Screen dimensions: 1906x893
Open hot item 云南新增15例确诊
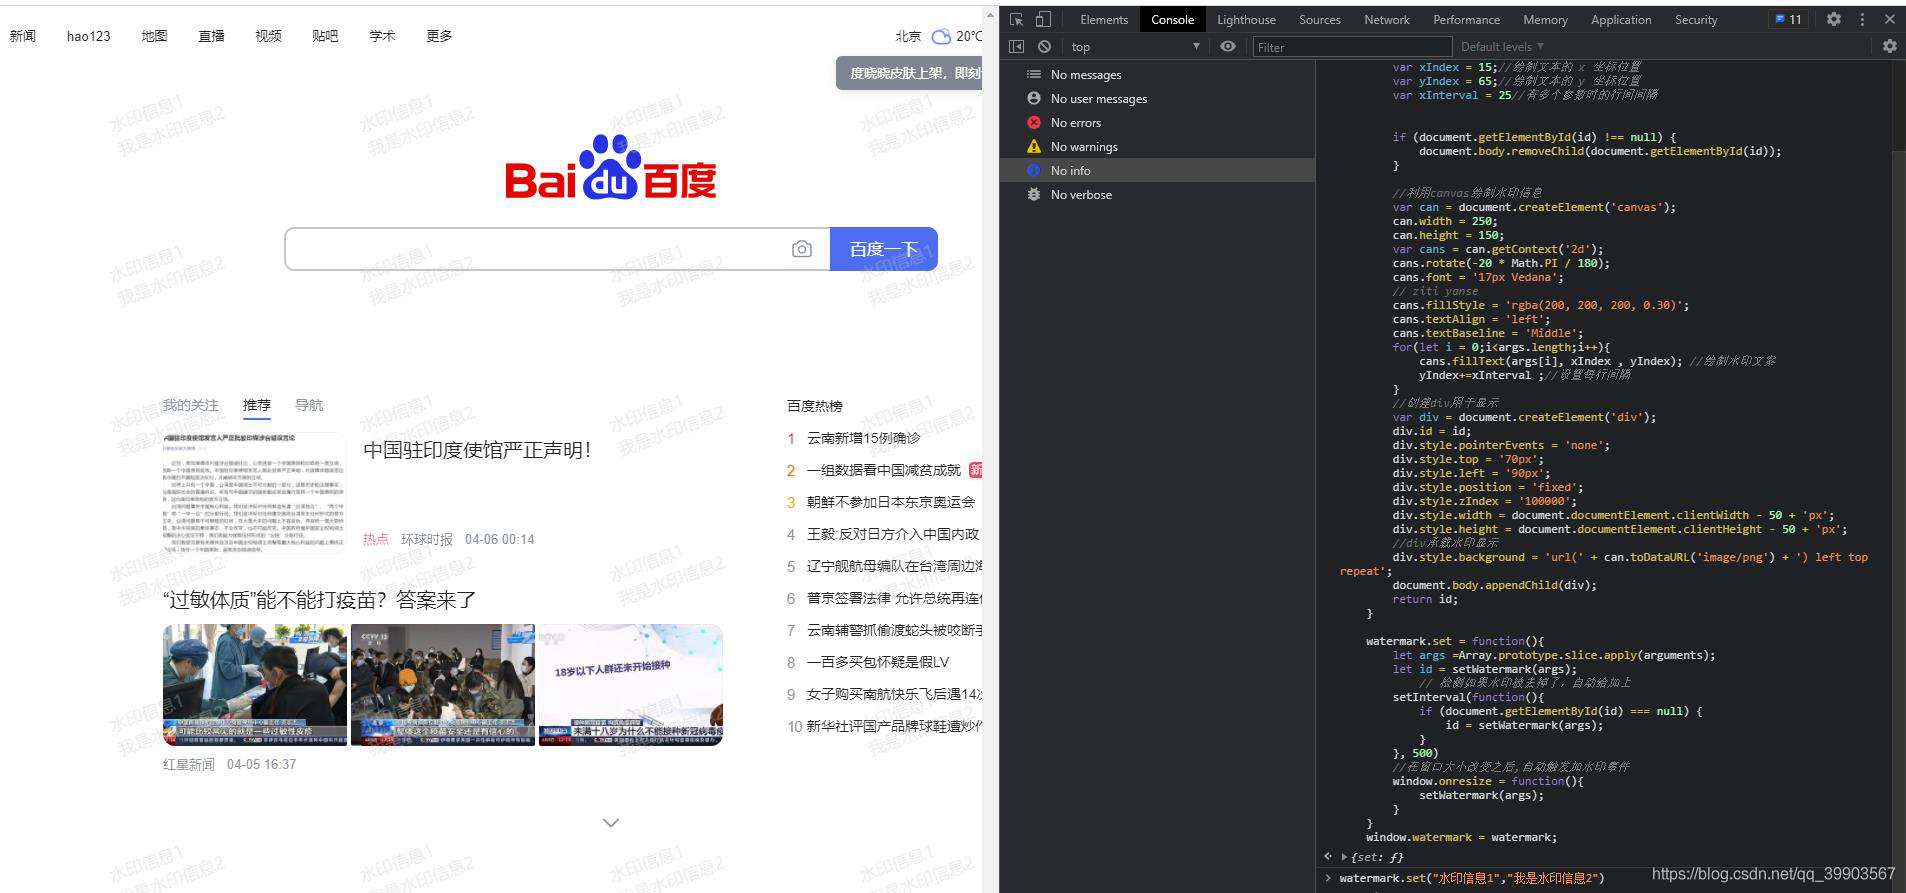tap(863, 438)
